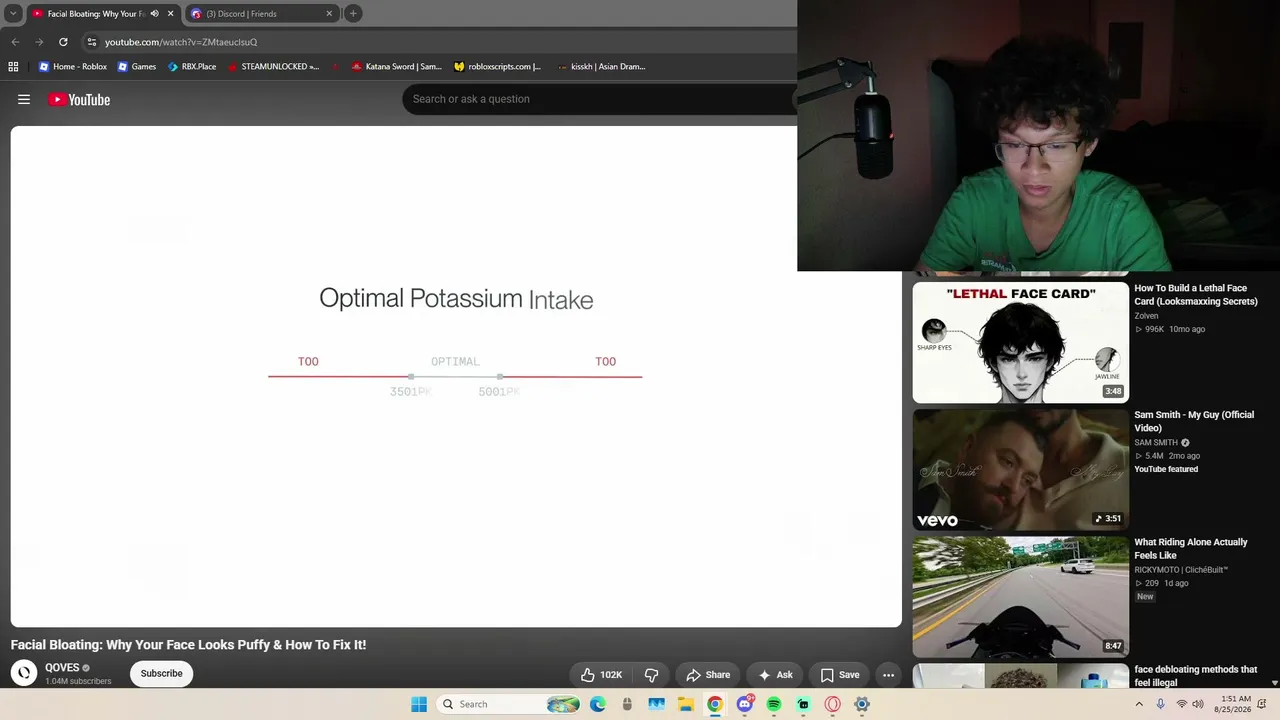Open the RICKYMOTO channel name
Viewport: 1280px width, 720px height.
click(1181, 570)
